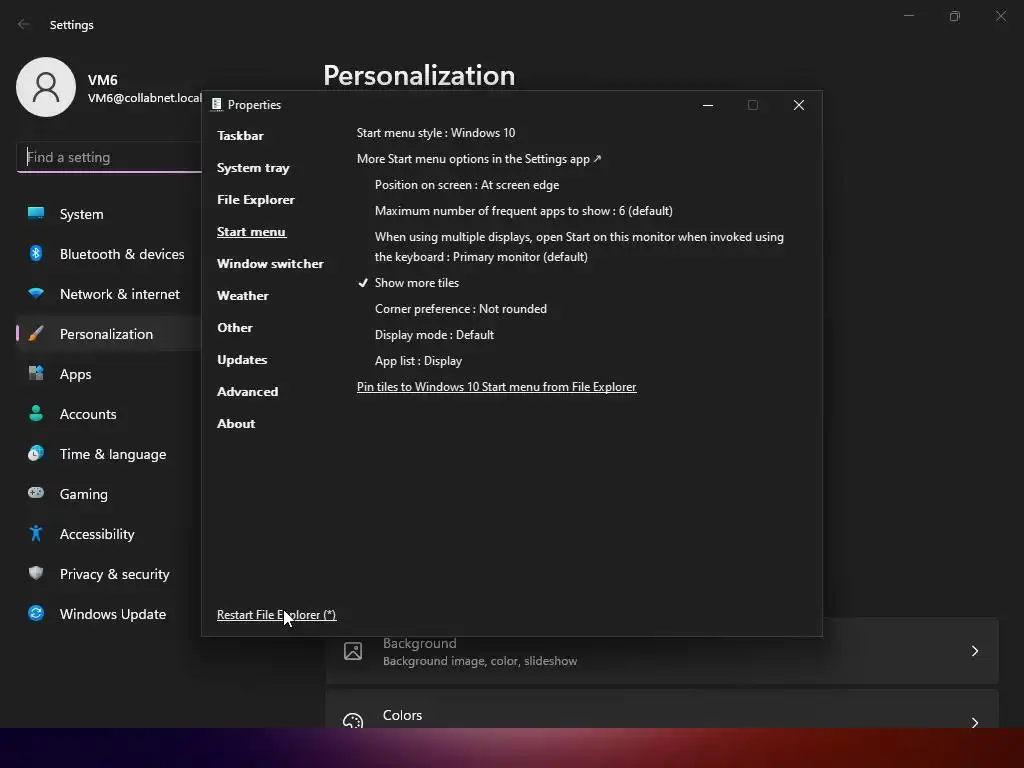The height and width of the screenshot is (768, 1024).
Task: Click the Colors palette icon in Settings
Action: pyautogui.click(x=353, y=721)
